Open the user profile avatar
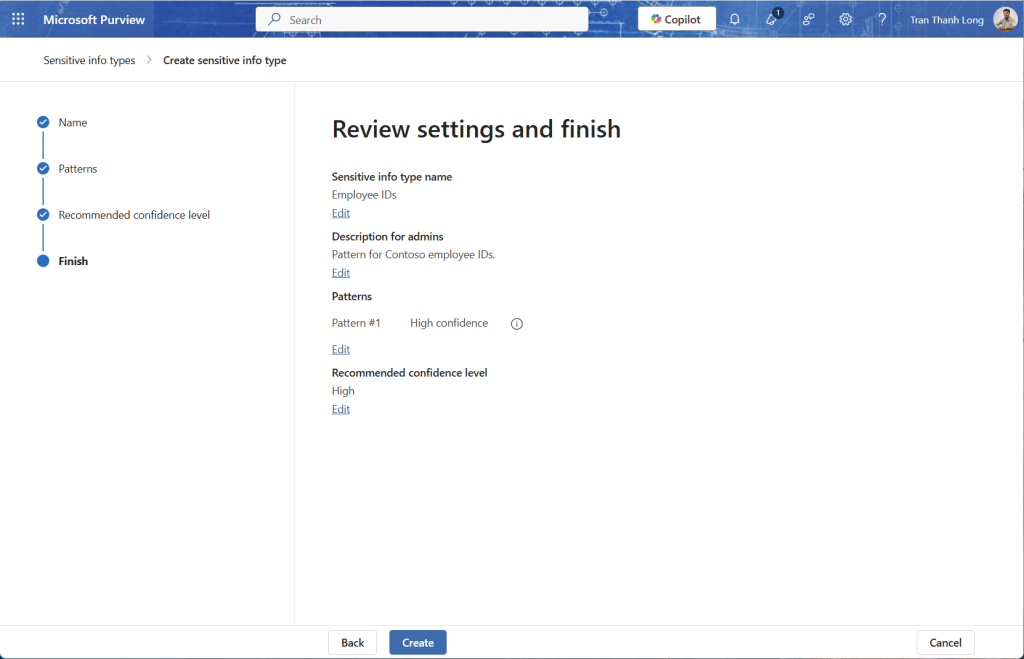Screen dimensions: 1024x659 pyautogui.click(x=1004, y=19)
